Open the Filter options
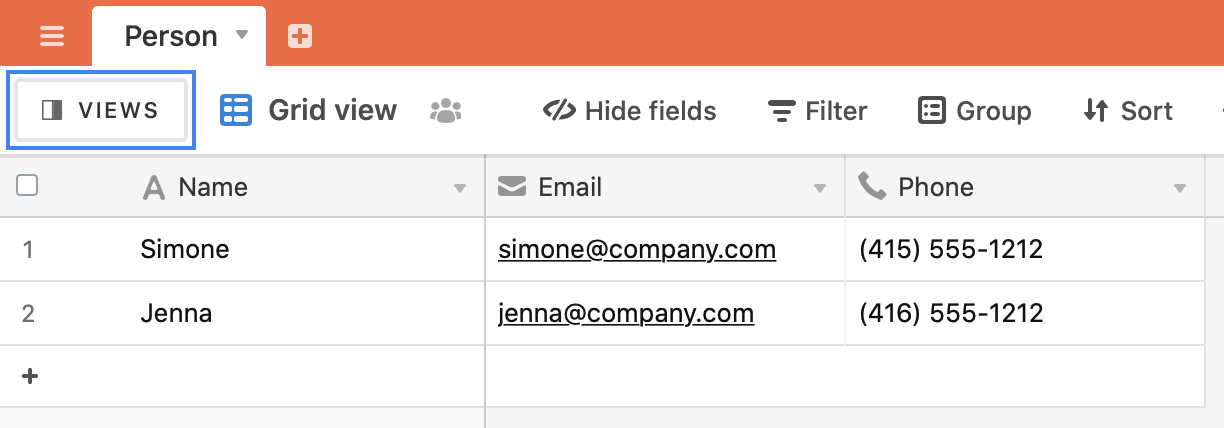Image resolution: width=1224 pixels, height=428 pixels. tap(817, 111)
